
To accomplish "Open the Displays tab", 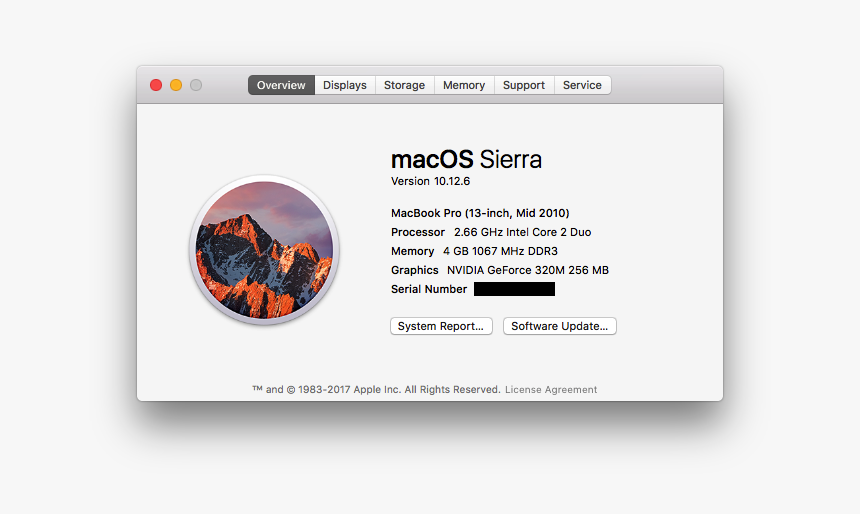I will click(x=344, y=85).
